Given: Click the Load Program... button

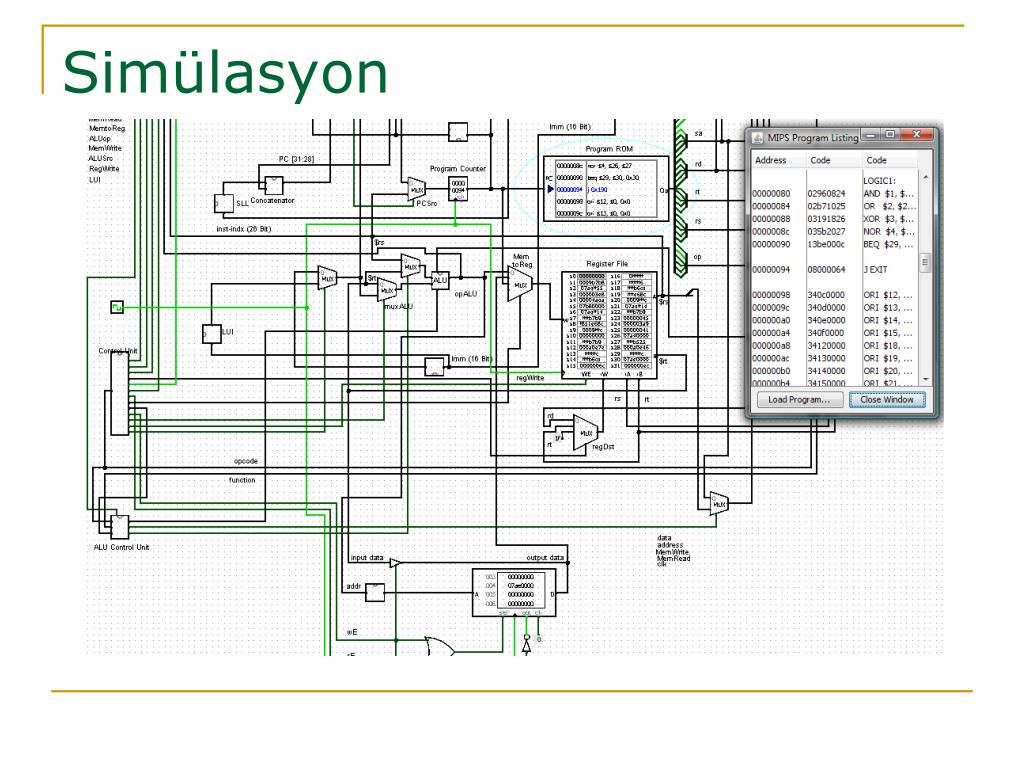Looking at the screenshot, I should click(799, 400).
